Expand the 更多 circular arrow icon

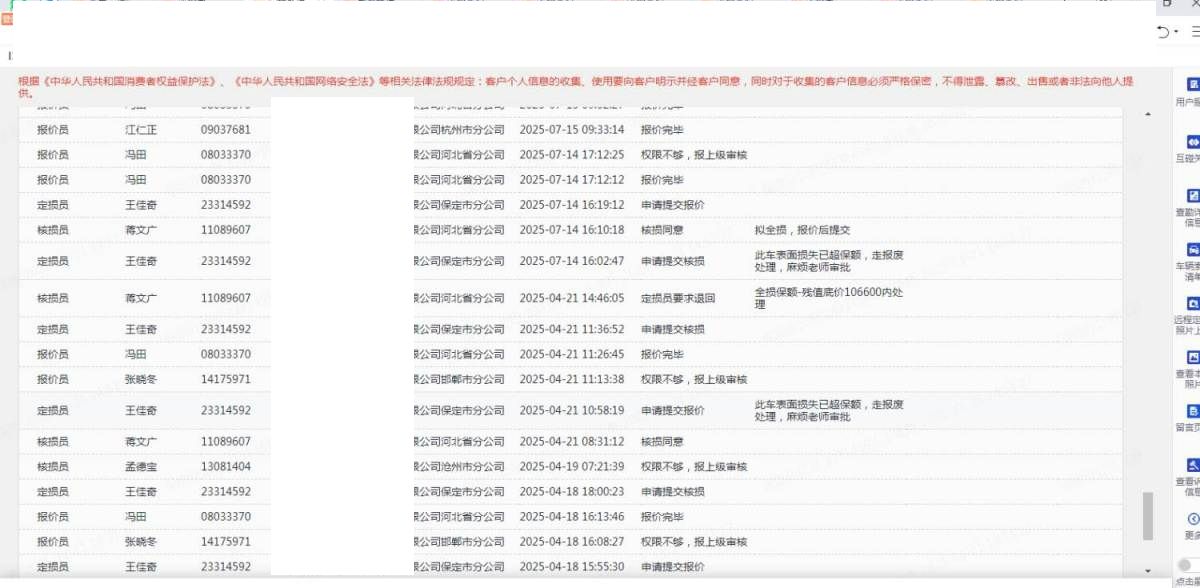pyautogui.click(x=1192, y=518)
